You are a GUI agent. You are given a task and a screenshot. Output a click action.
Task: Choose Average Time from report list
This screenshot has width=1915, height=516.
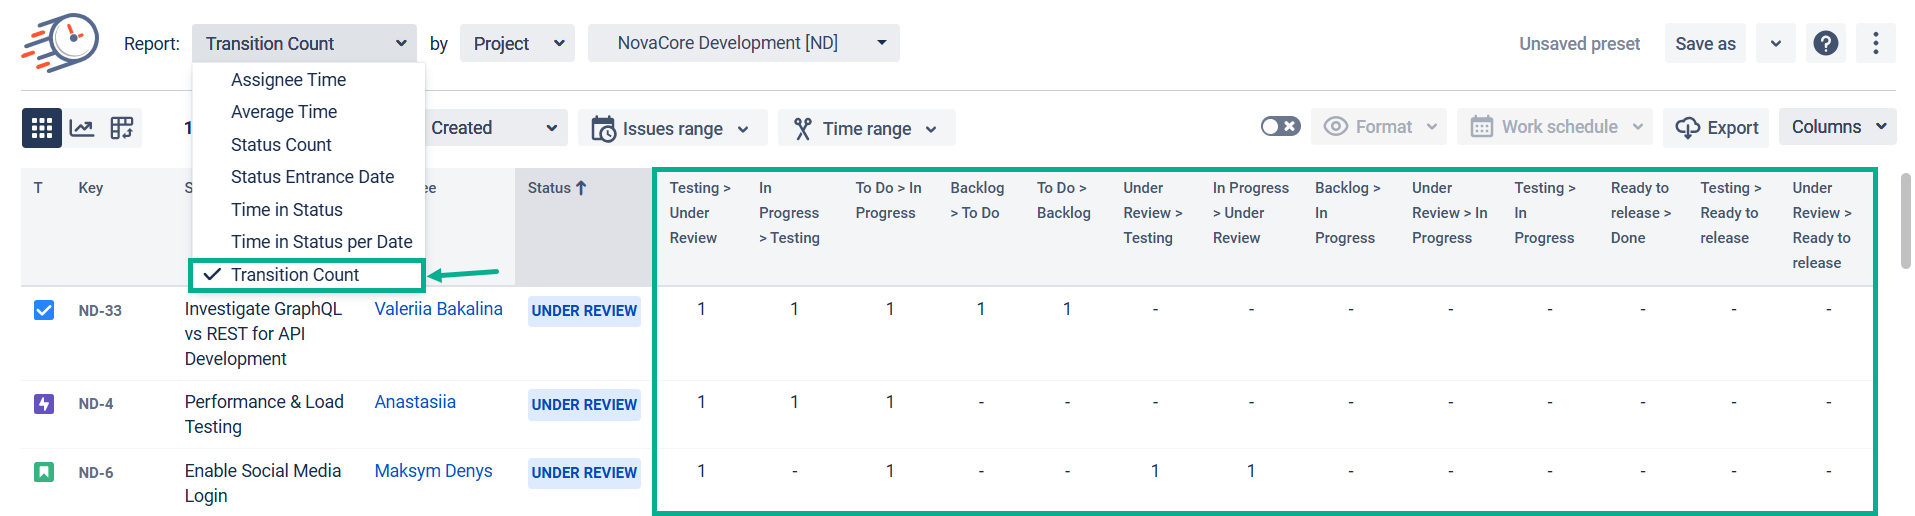(284, 112)
